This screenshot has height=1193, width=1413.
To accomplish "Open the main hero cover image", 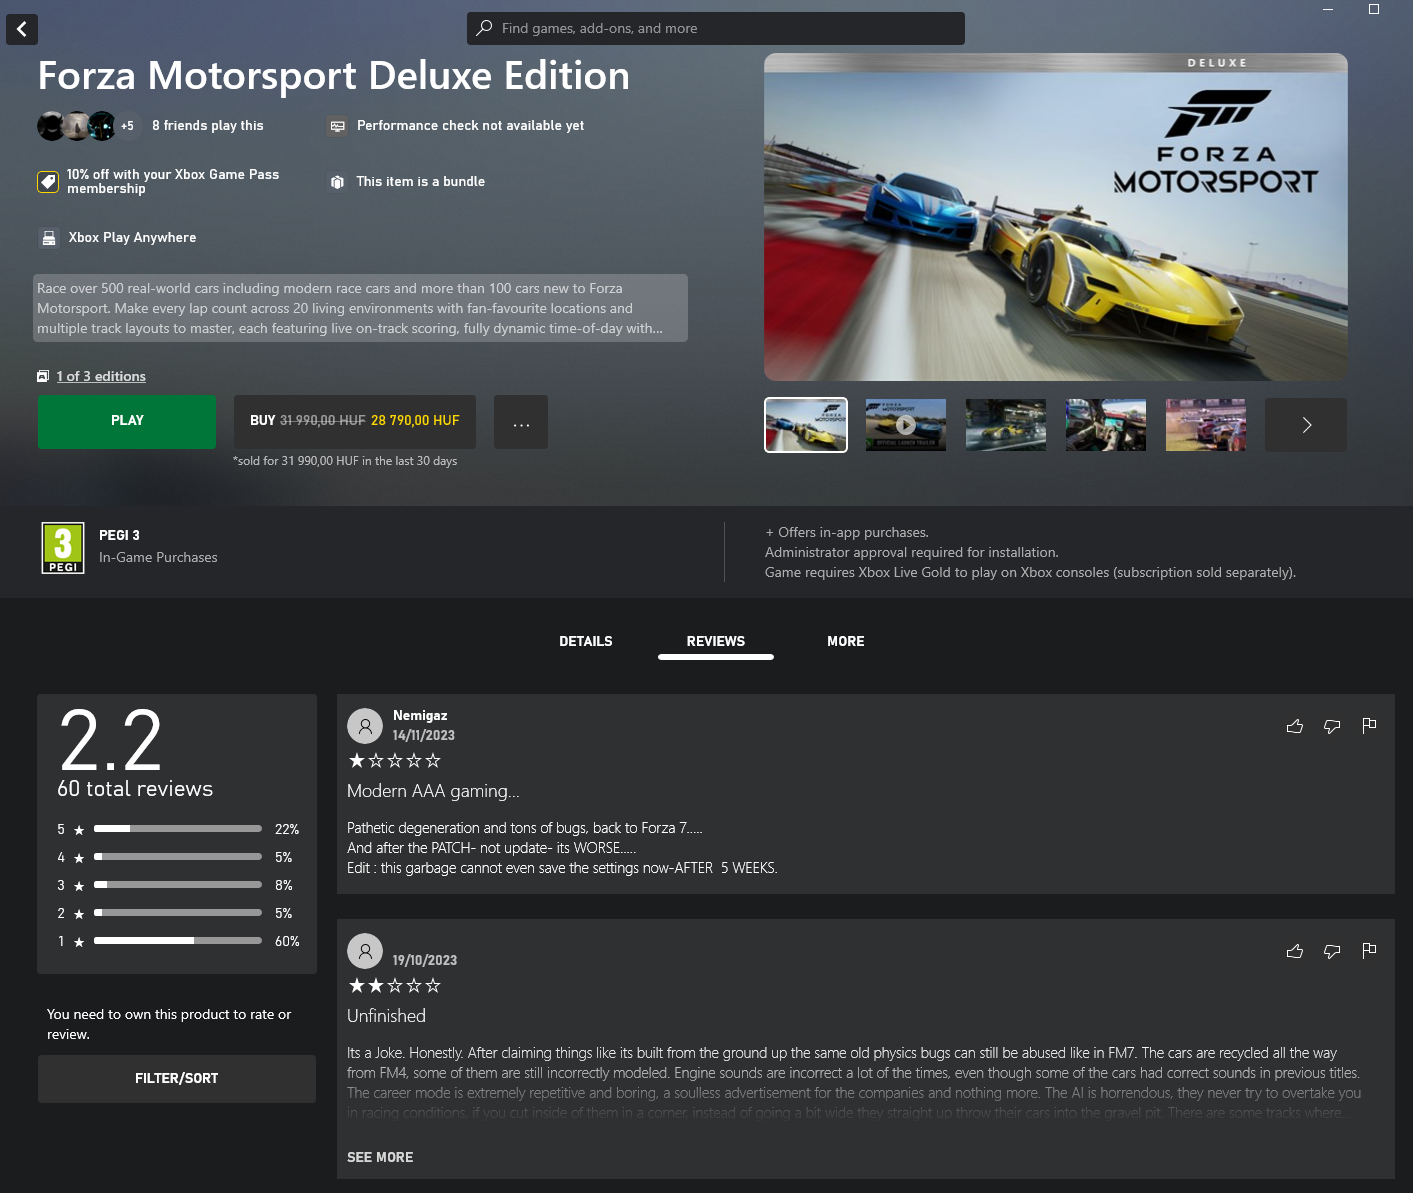I will (x=1056, y=217).
